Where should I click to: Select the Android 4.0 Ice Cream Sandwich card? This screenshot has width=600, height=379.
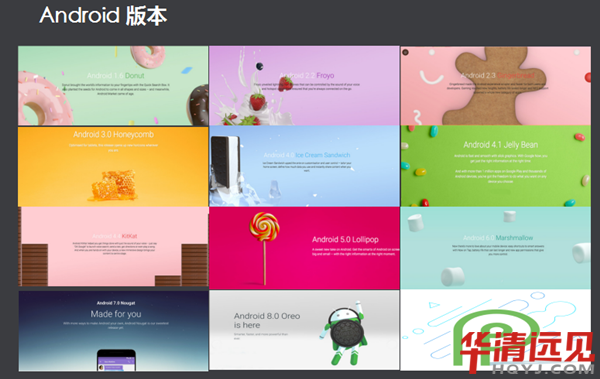point(304,166)
